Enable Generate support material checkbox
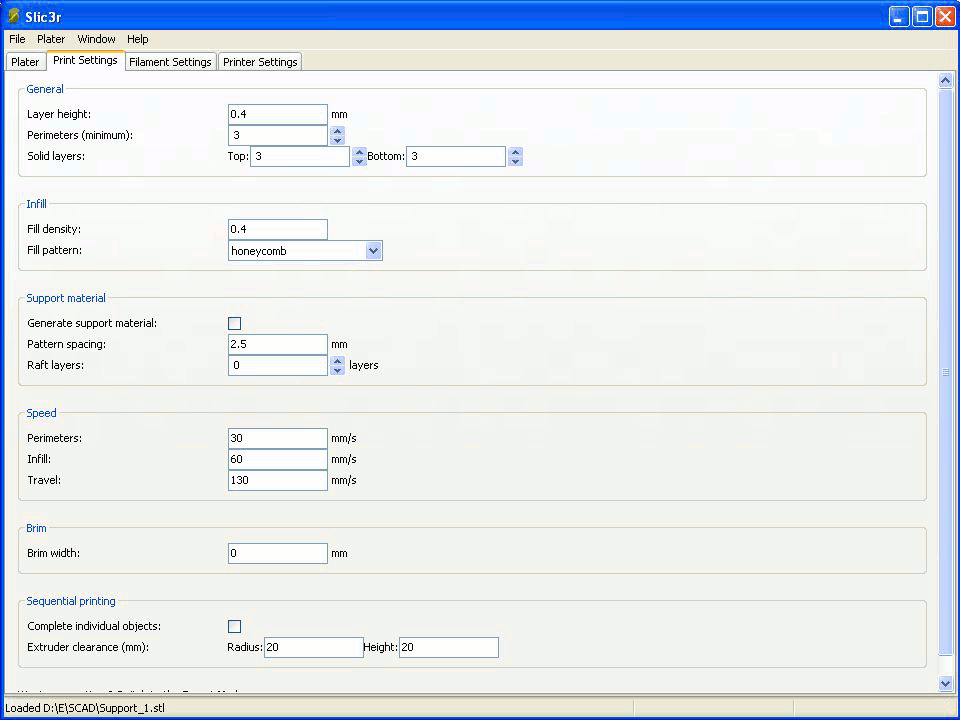This screenshot has height=720, width=960. [x=235, y=323]
